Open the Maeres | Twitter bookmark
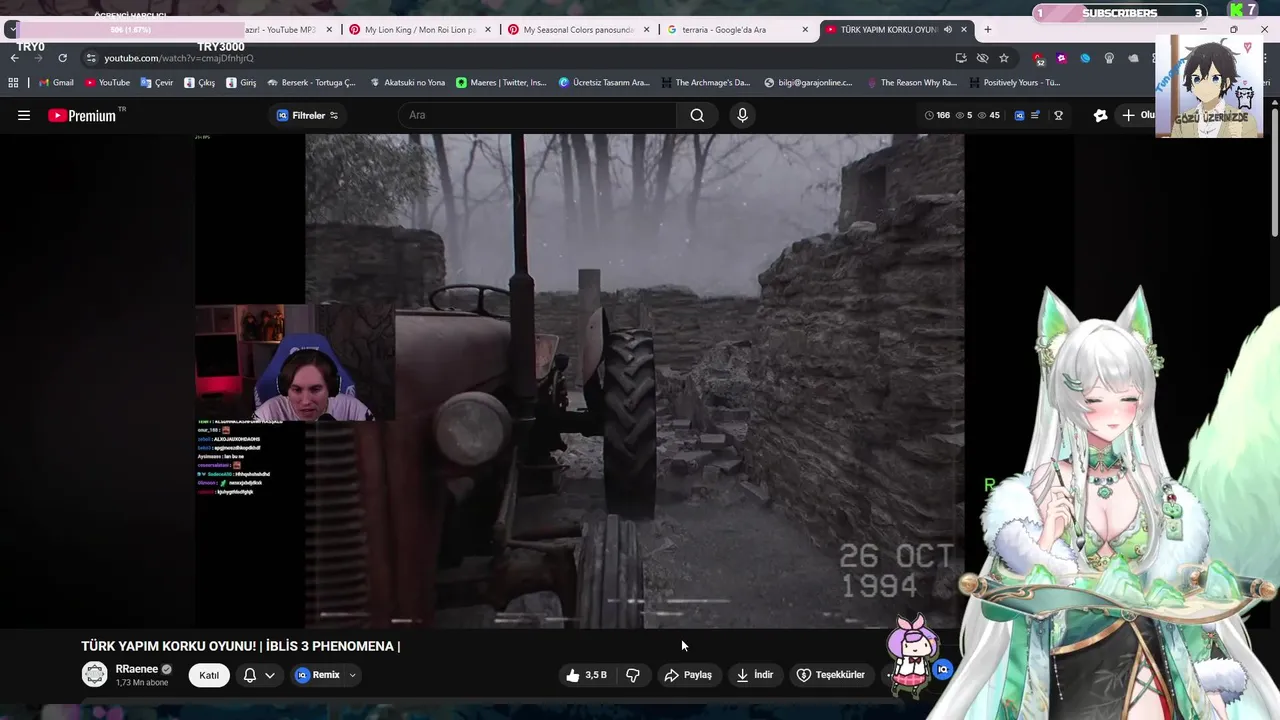 [x=502, y=83]
